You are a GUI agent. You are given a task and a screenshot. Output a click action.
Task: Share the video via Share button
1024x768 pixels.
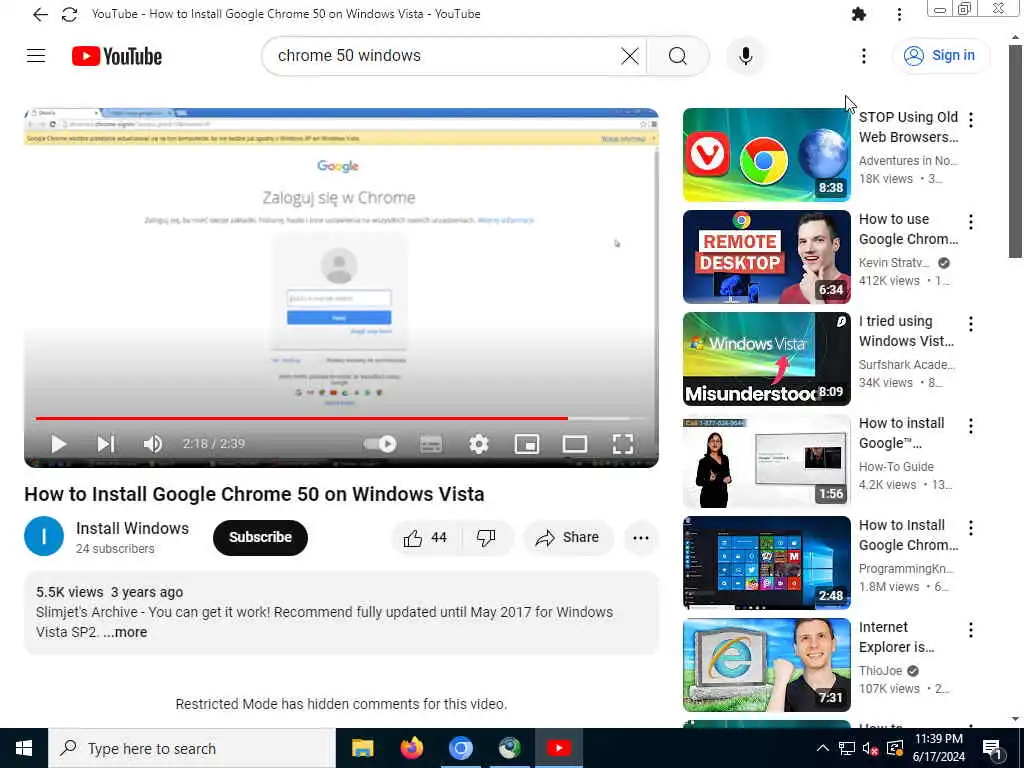pyautogui.click(x=568, y=537)
